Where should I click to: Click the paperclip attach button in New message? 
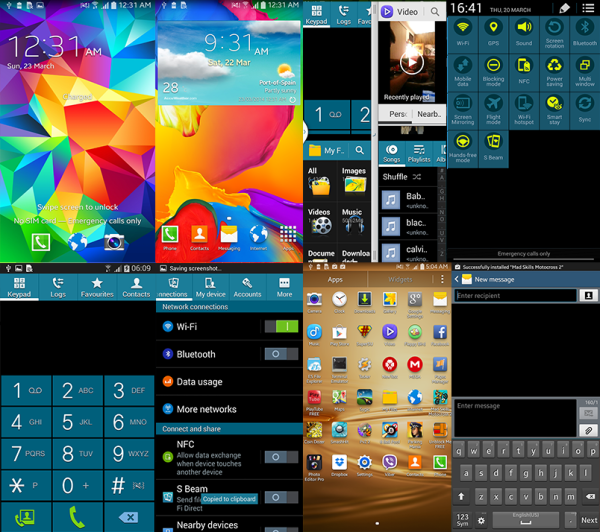589,430
